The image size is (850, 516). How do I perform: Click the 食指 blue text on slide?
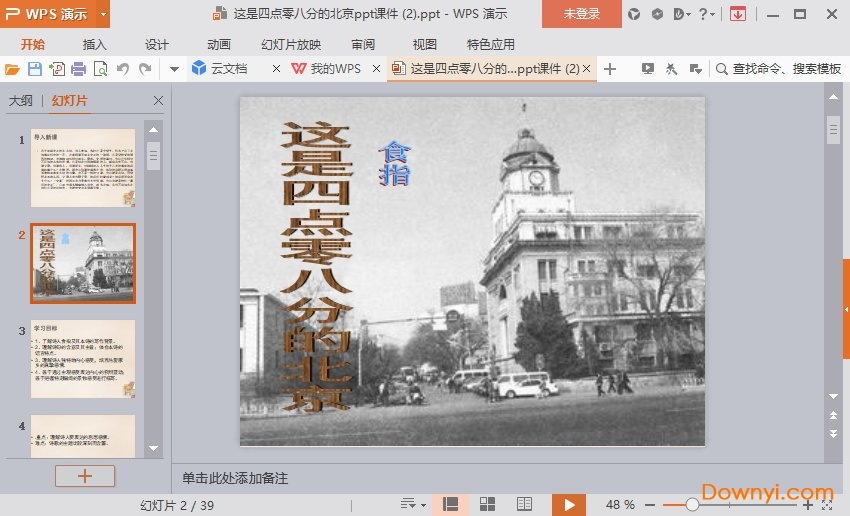[x=395, y=163]
